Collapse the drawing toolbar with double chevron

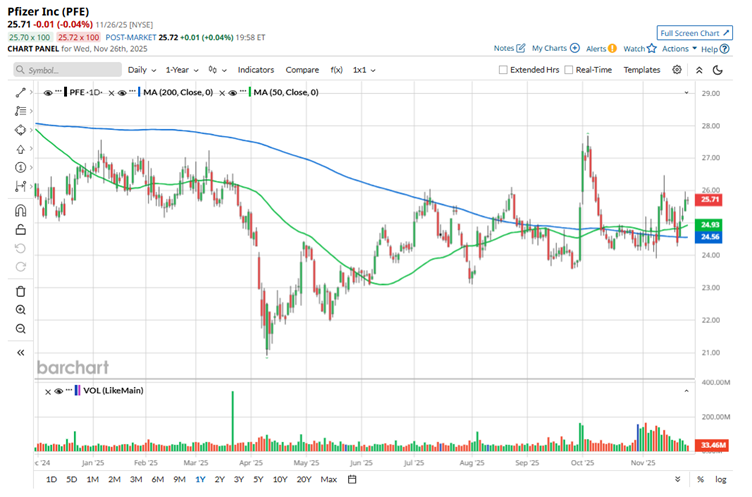click(20, 353)
